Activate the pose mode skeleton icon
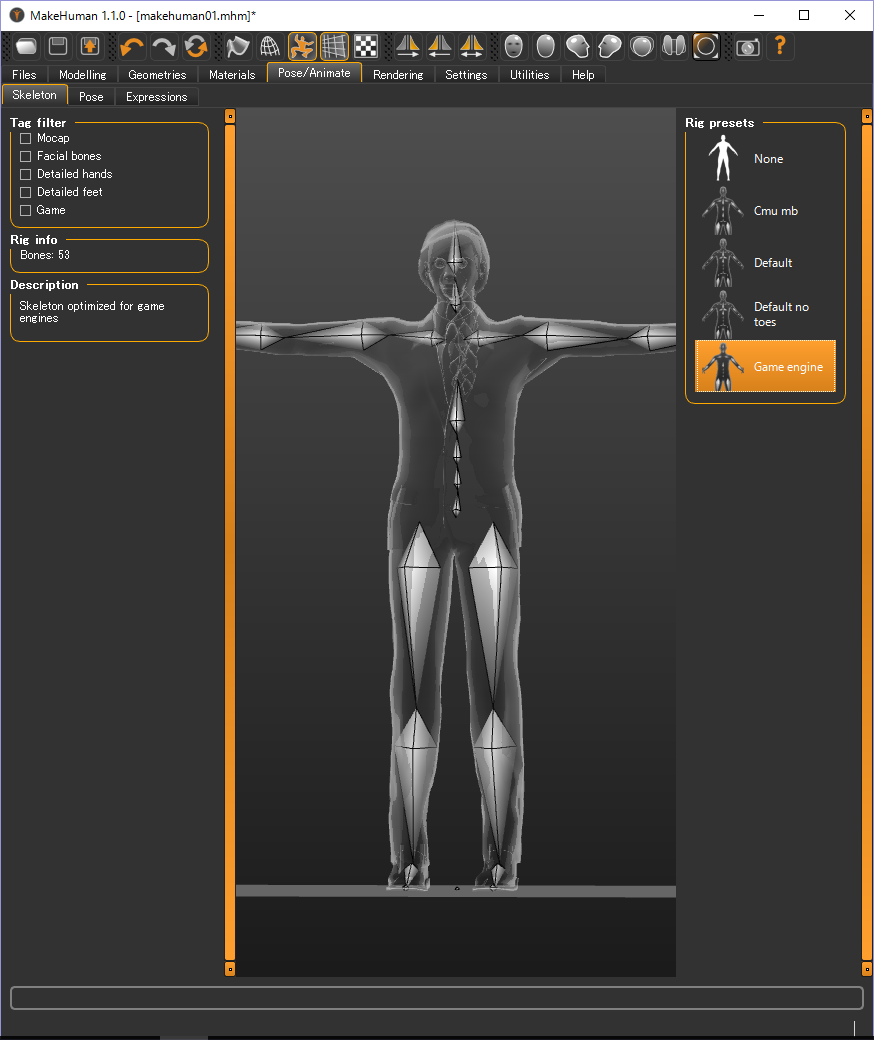Screen dimensions: 874x1040 coord(302,46)
